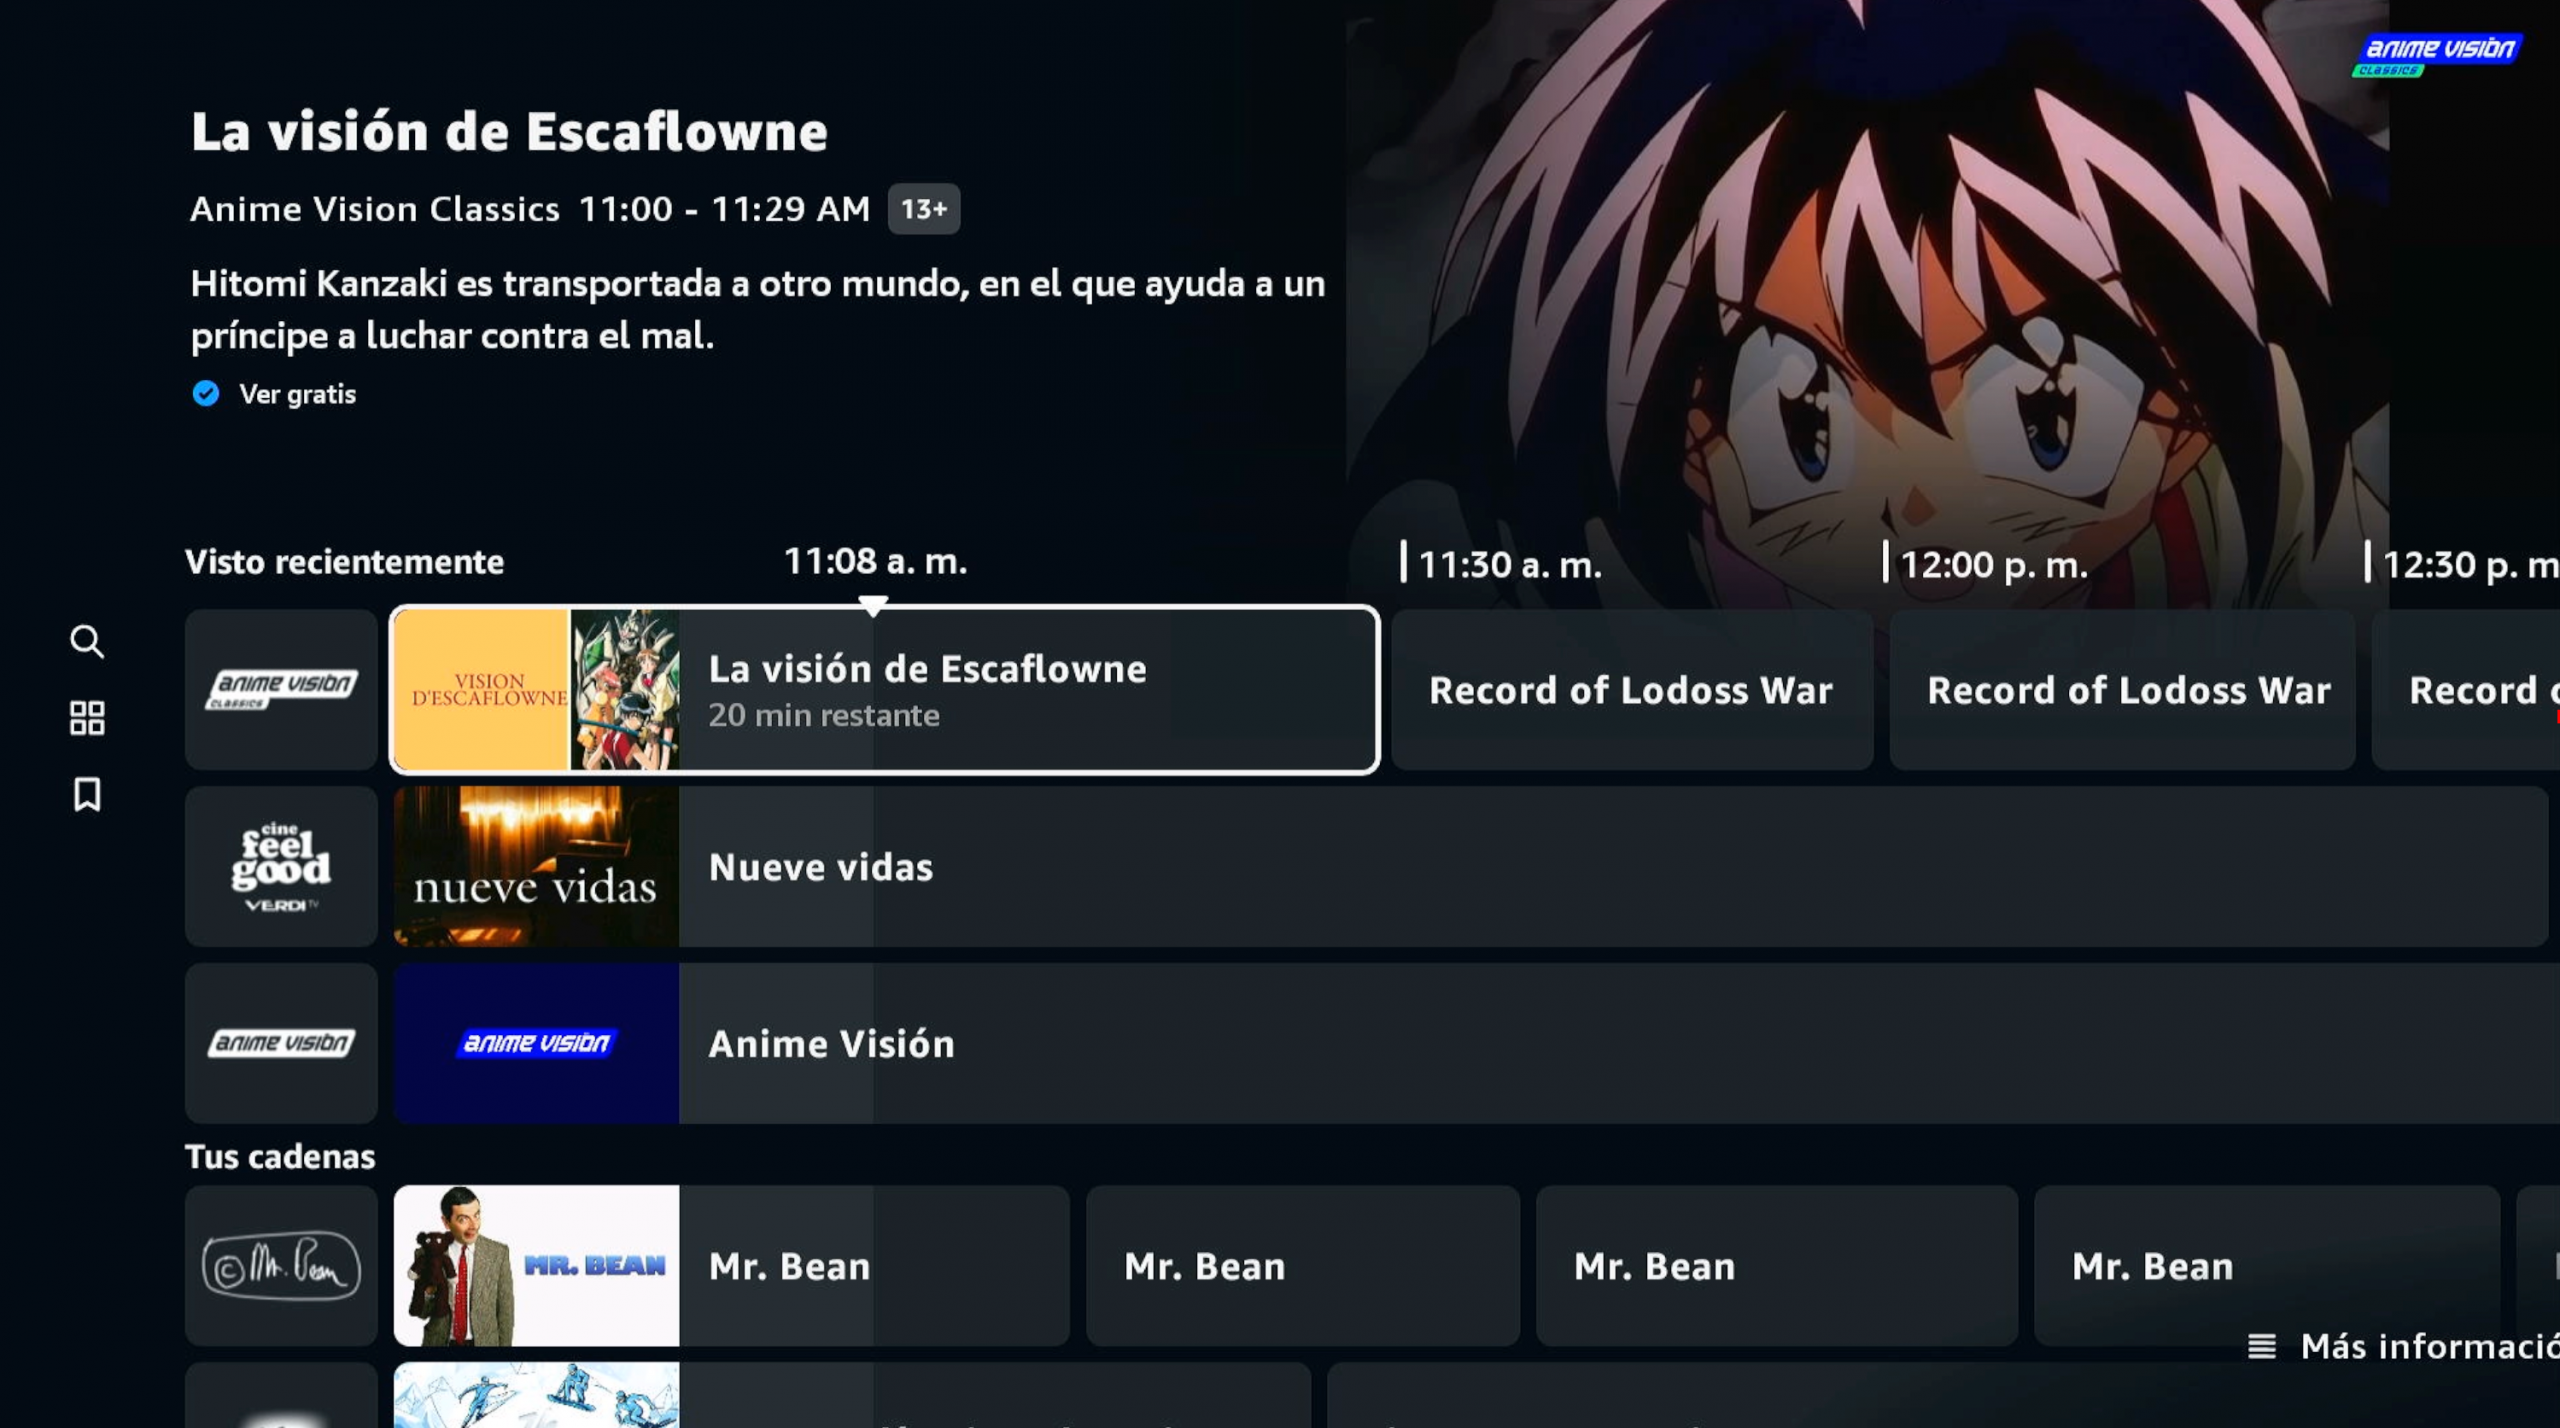
Task: Select Cine Feel Good channel logo
Action: [x=281, y=866]
